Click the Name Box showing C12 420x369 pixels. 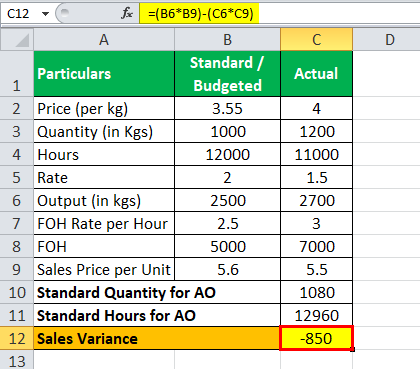click(20, 14)
